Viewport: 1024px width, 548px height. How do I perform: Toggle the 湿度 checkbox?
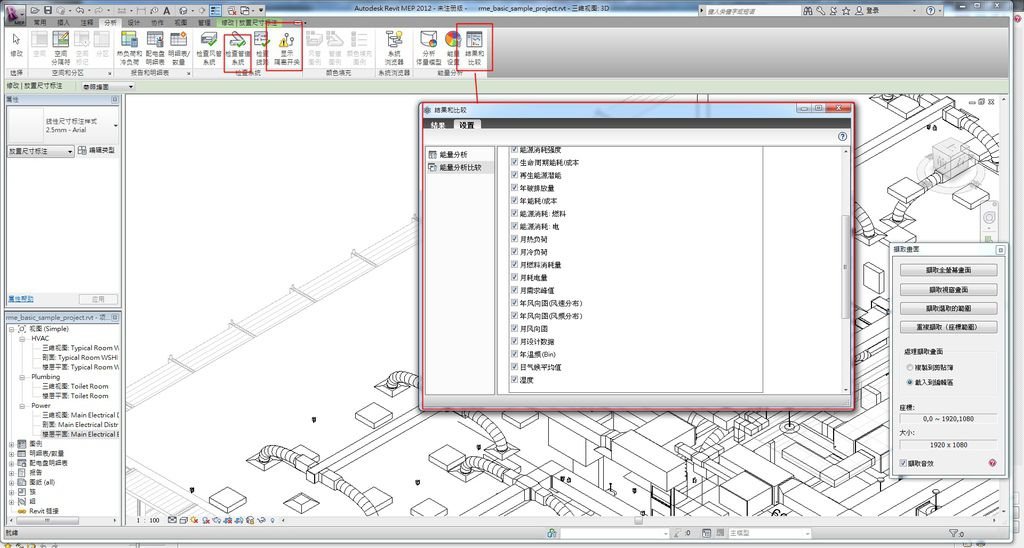pos(515,379)
